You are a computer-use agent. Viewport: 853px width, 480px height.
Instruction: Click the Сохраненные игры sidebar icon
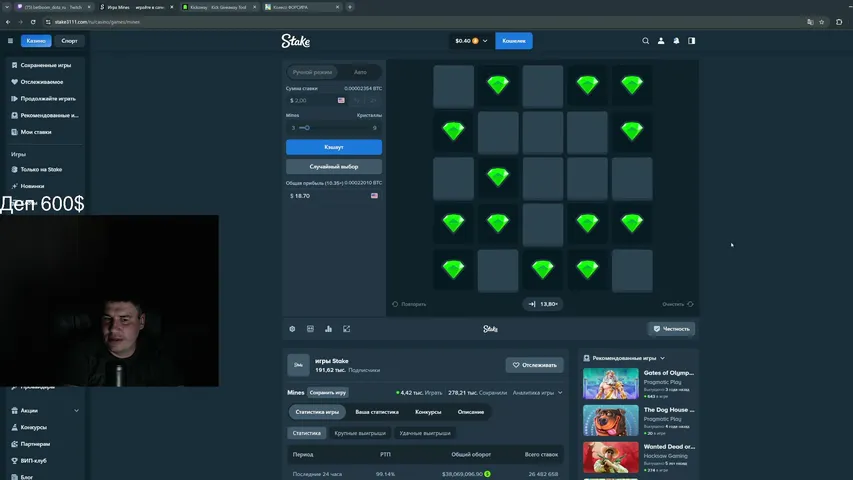coord(15,65)
